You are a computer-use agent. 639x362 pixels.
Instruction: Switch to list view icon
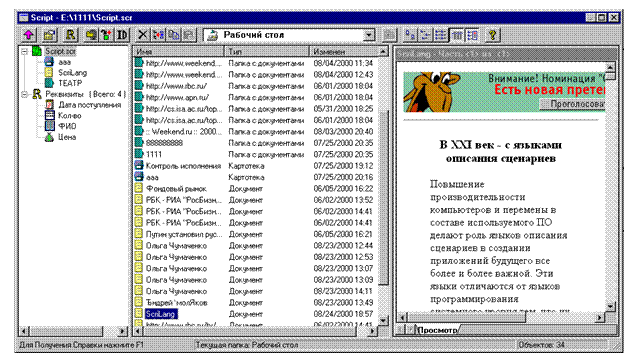441,35
